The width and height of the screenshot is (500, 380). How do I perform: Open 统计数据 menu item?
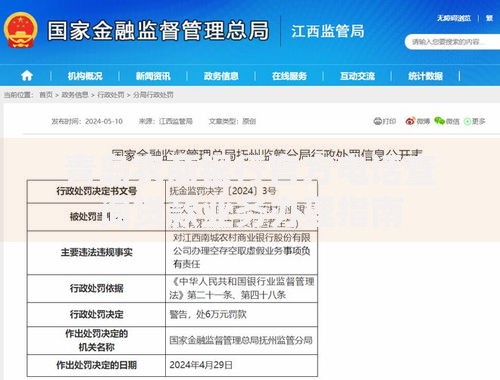point(425,76)
